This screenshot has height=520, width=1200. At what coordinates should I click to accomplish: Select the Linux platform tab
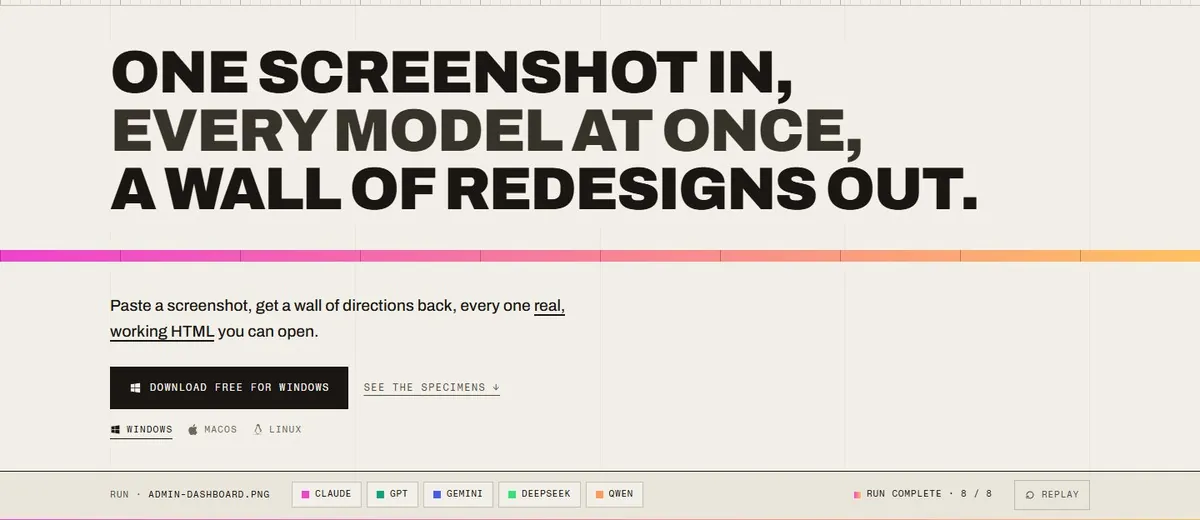277,430
